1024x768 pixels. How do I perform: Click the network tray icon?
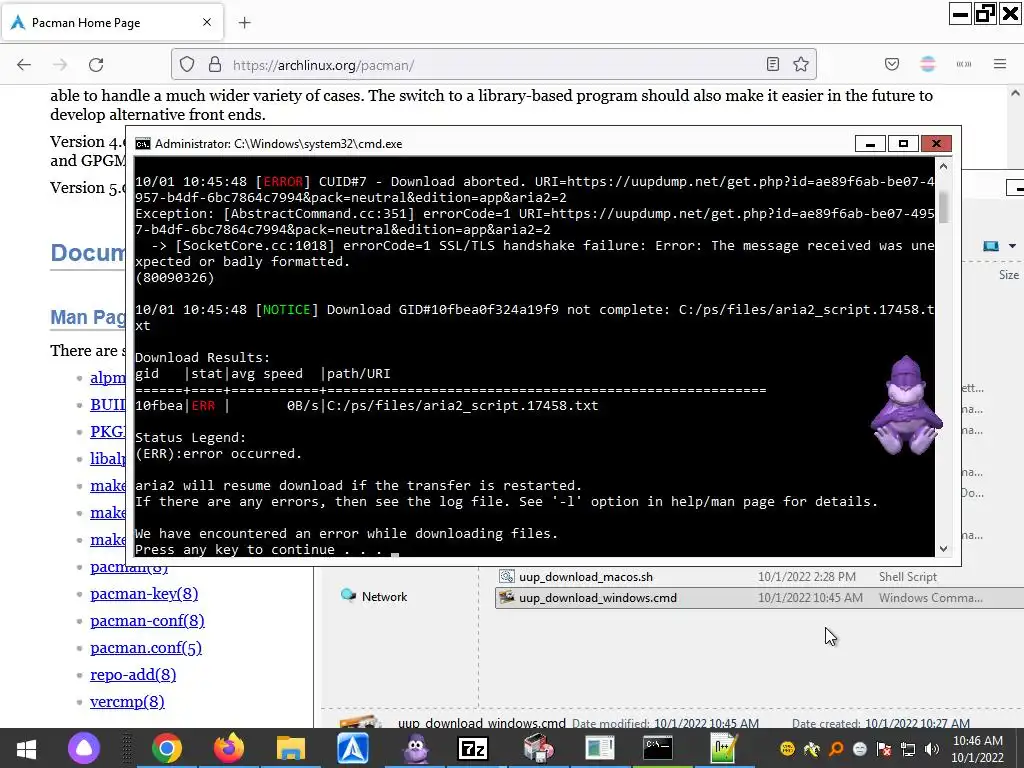907,749
